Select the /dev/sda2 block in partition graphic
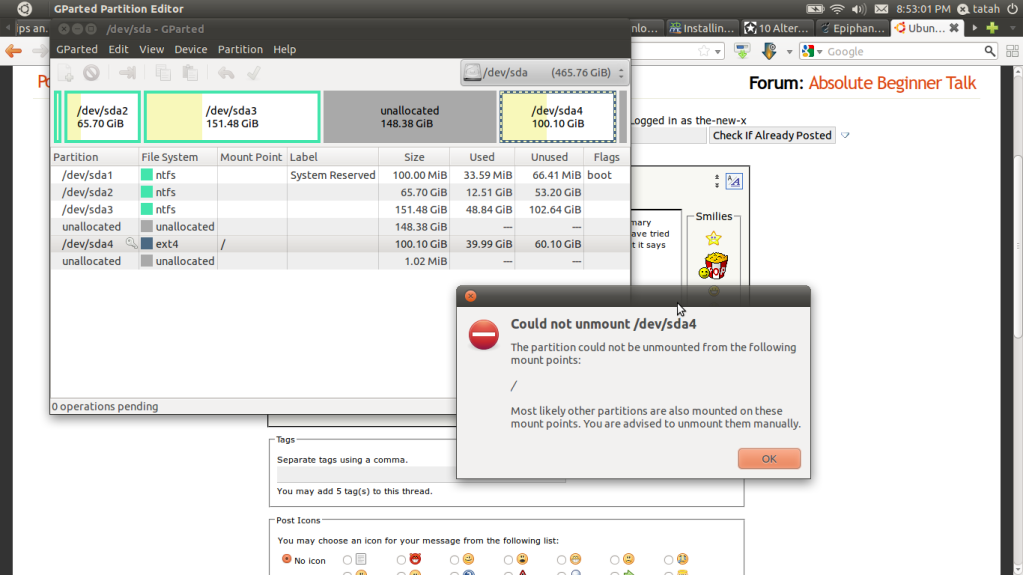 tap(102, 117)
